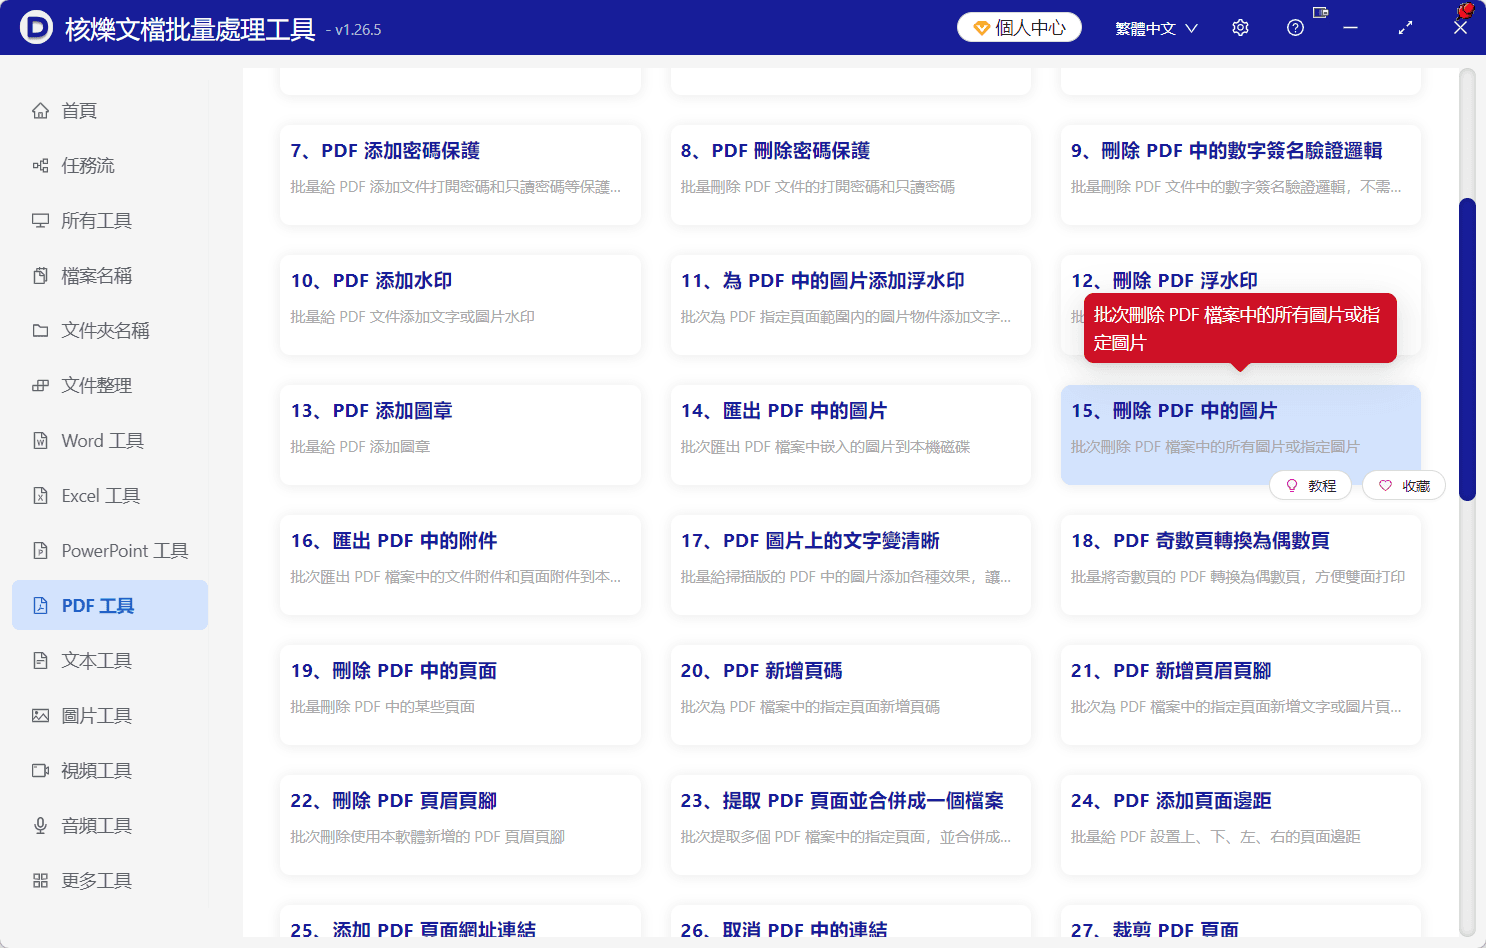Viewport: 1486px width, 948px height.
Task: Click the picture icon beside 圖片工具
Action: (40, 716)
